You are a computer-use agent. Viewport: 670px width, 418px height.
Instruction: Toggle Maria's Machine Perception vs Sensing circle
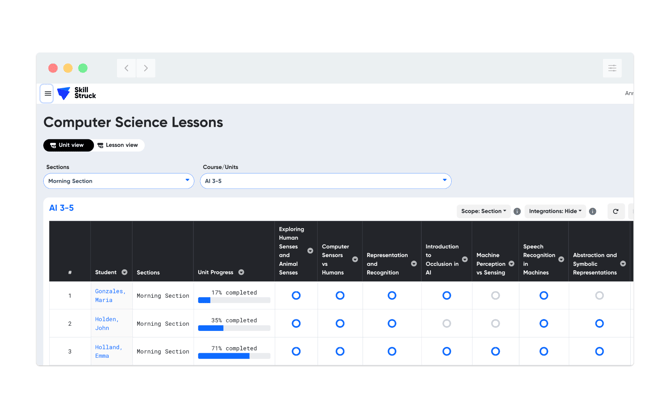(495, 295)
